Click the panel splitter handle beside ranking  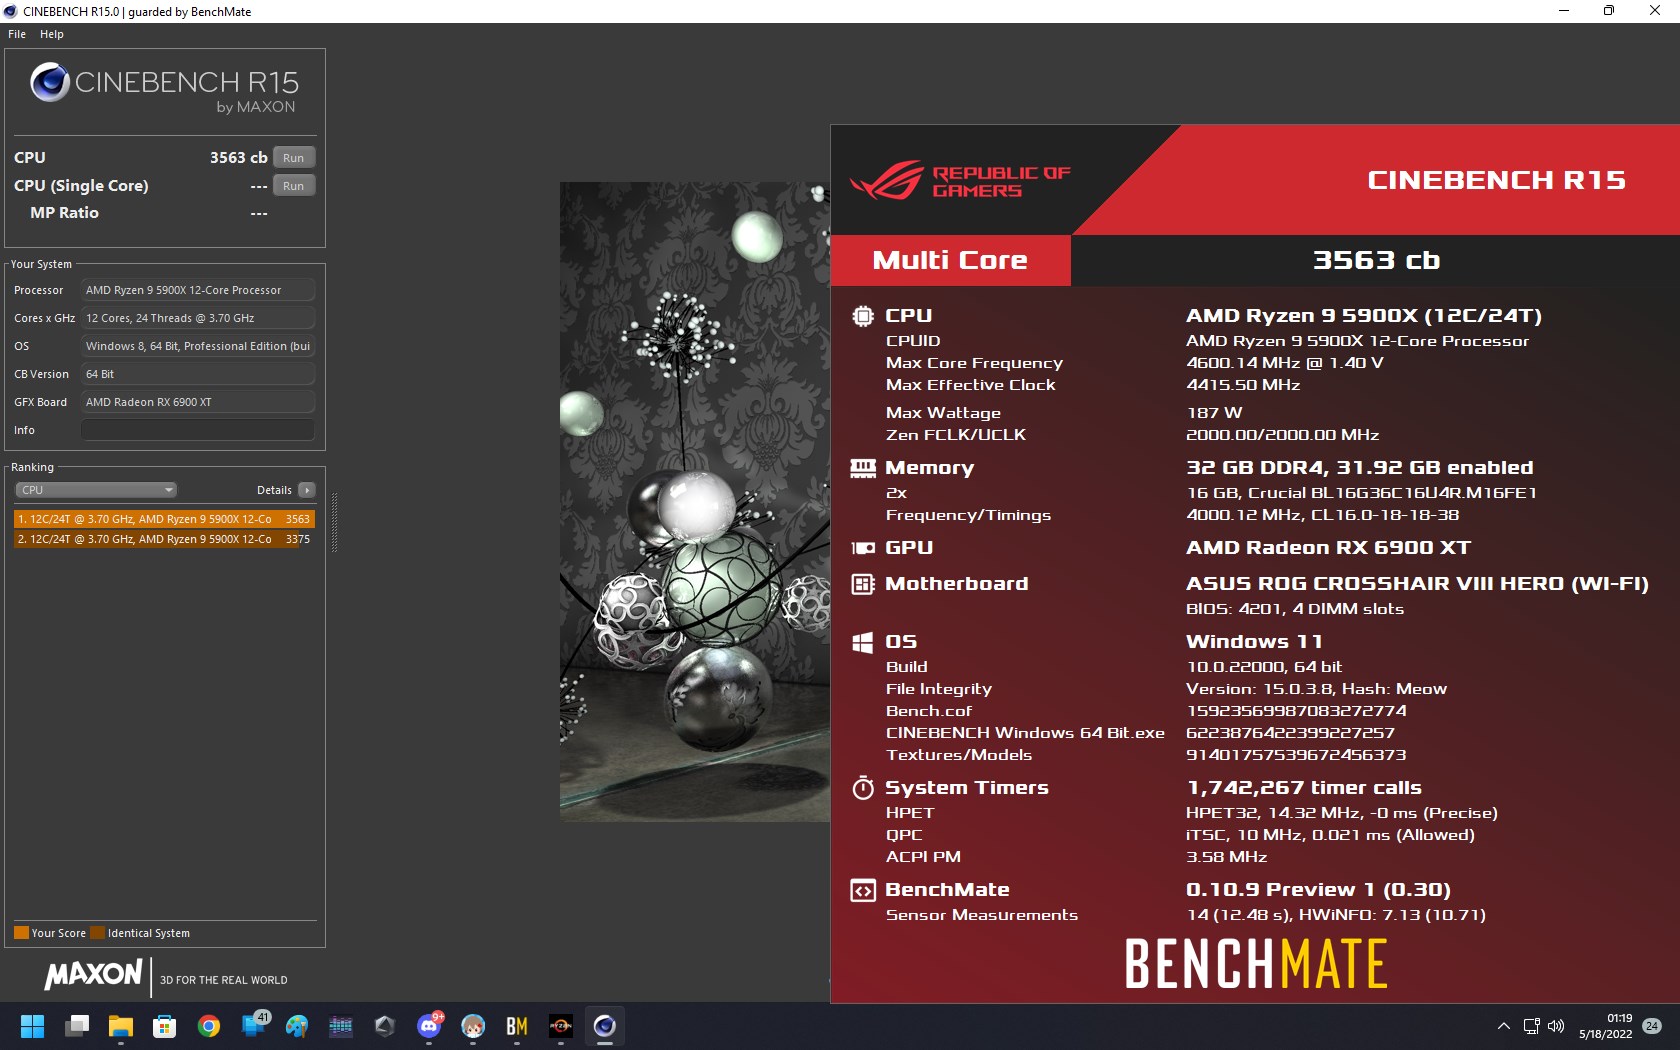(334, 522)
